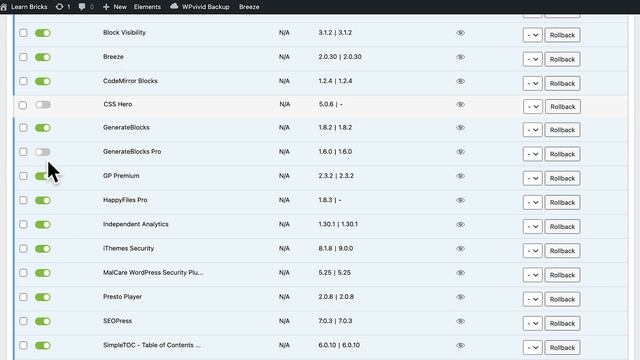
Task: Open version dropdown for CSS Hero
Action: [532, 107]
